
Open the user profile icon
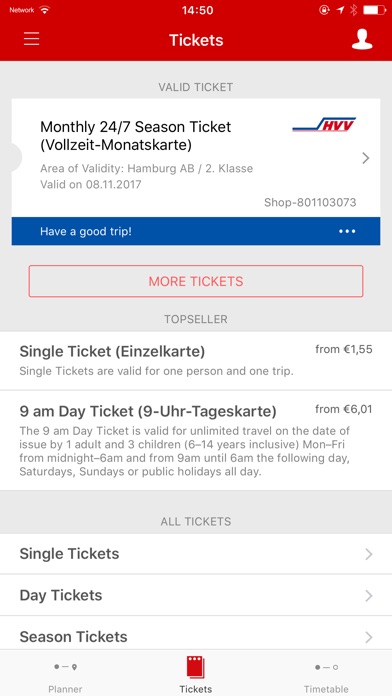[362, 39]
